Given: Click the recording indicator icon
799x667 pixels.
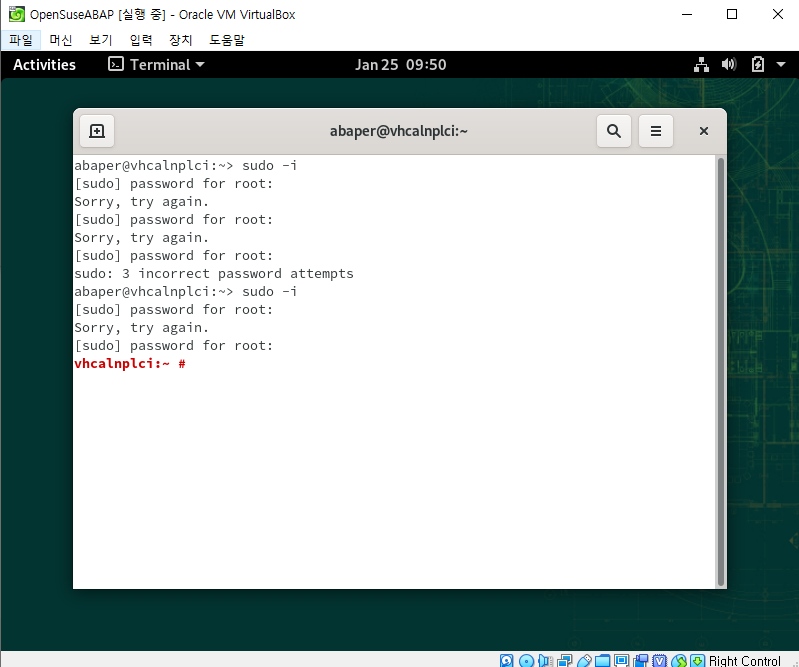Looking at the screenshot, I should (641, 660).
